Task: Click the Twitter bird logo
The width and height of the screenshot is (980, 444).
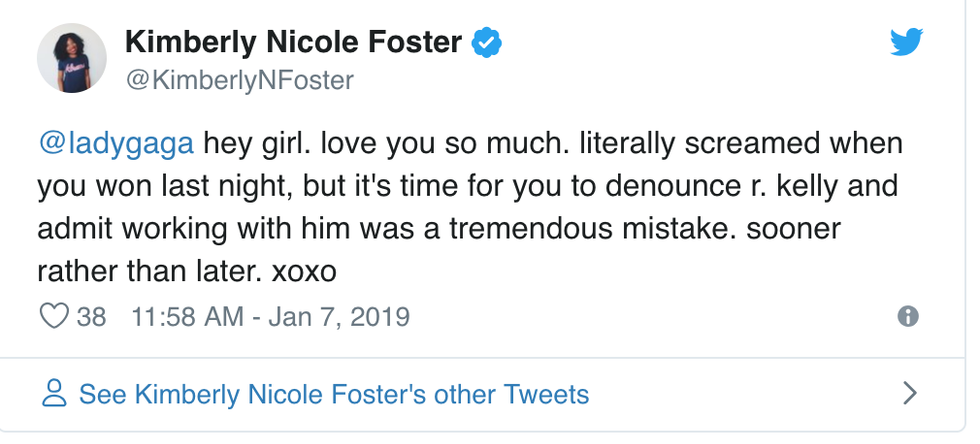Action: 909,41
